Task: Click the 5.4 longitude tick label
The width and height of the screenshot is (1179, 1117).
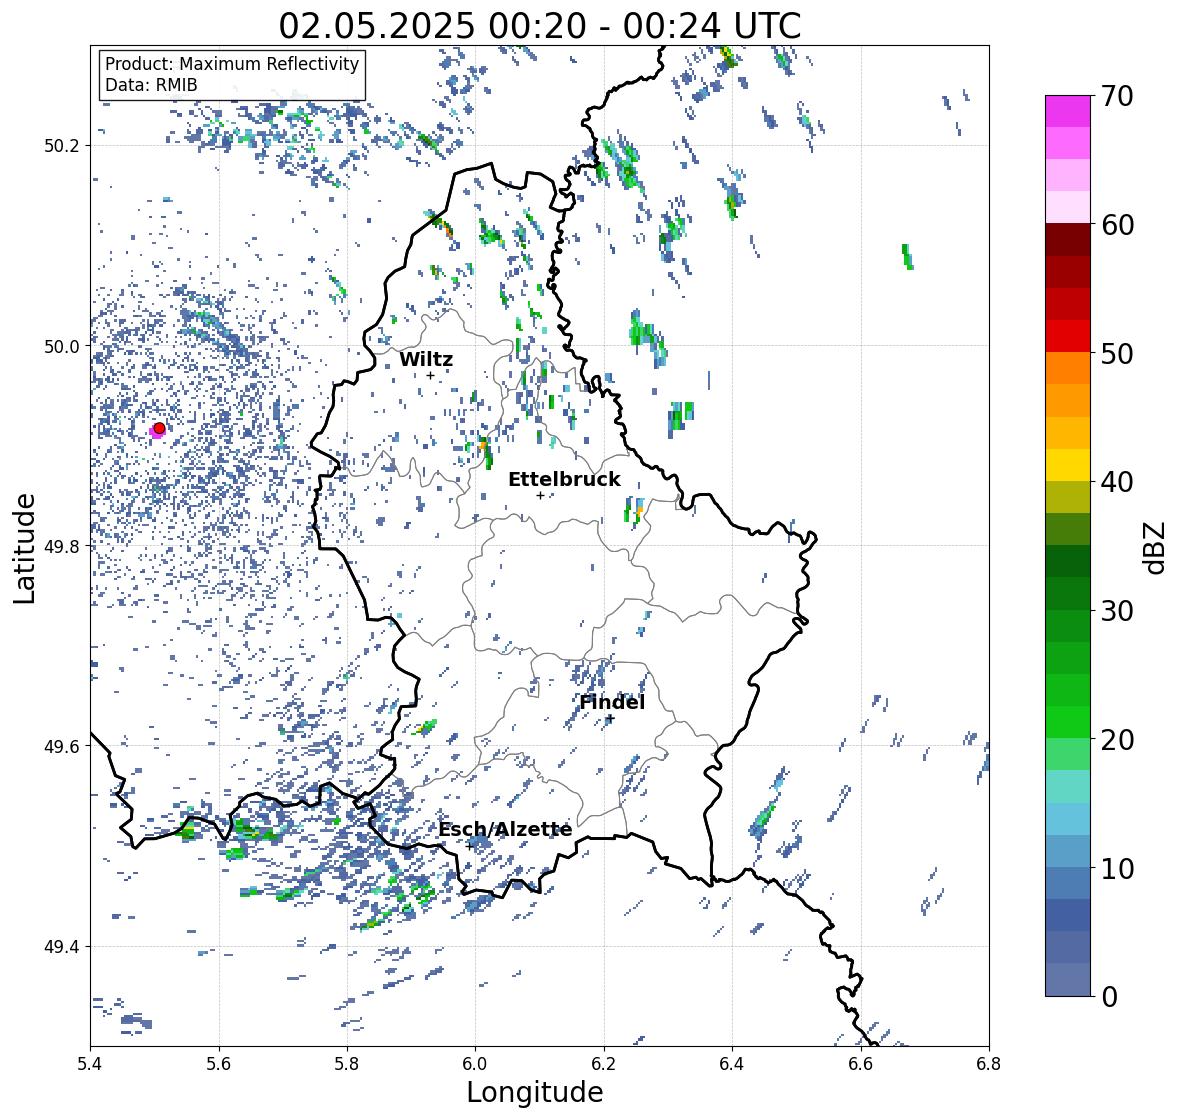Action: click(x=90, y=1063)
